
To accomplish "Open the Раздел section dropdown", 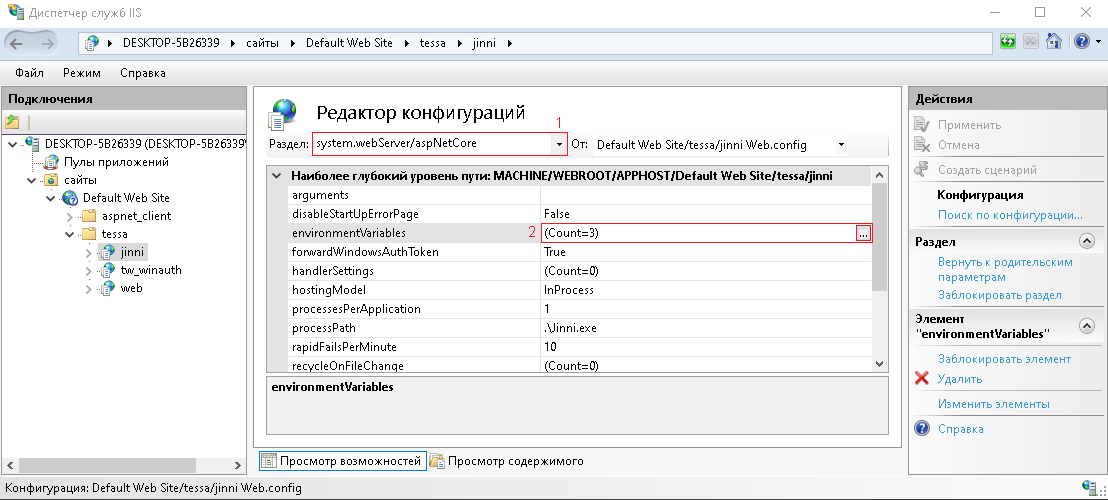I will point(558,144).
